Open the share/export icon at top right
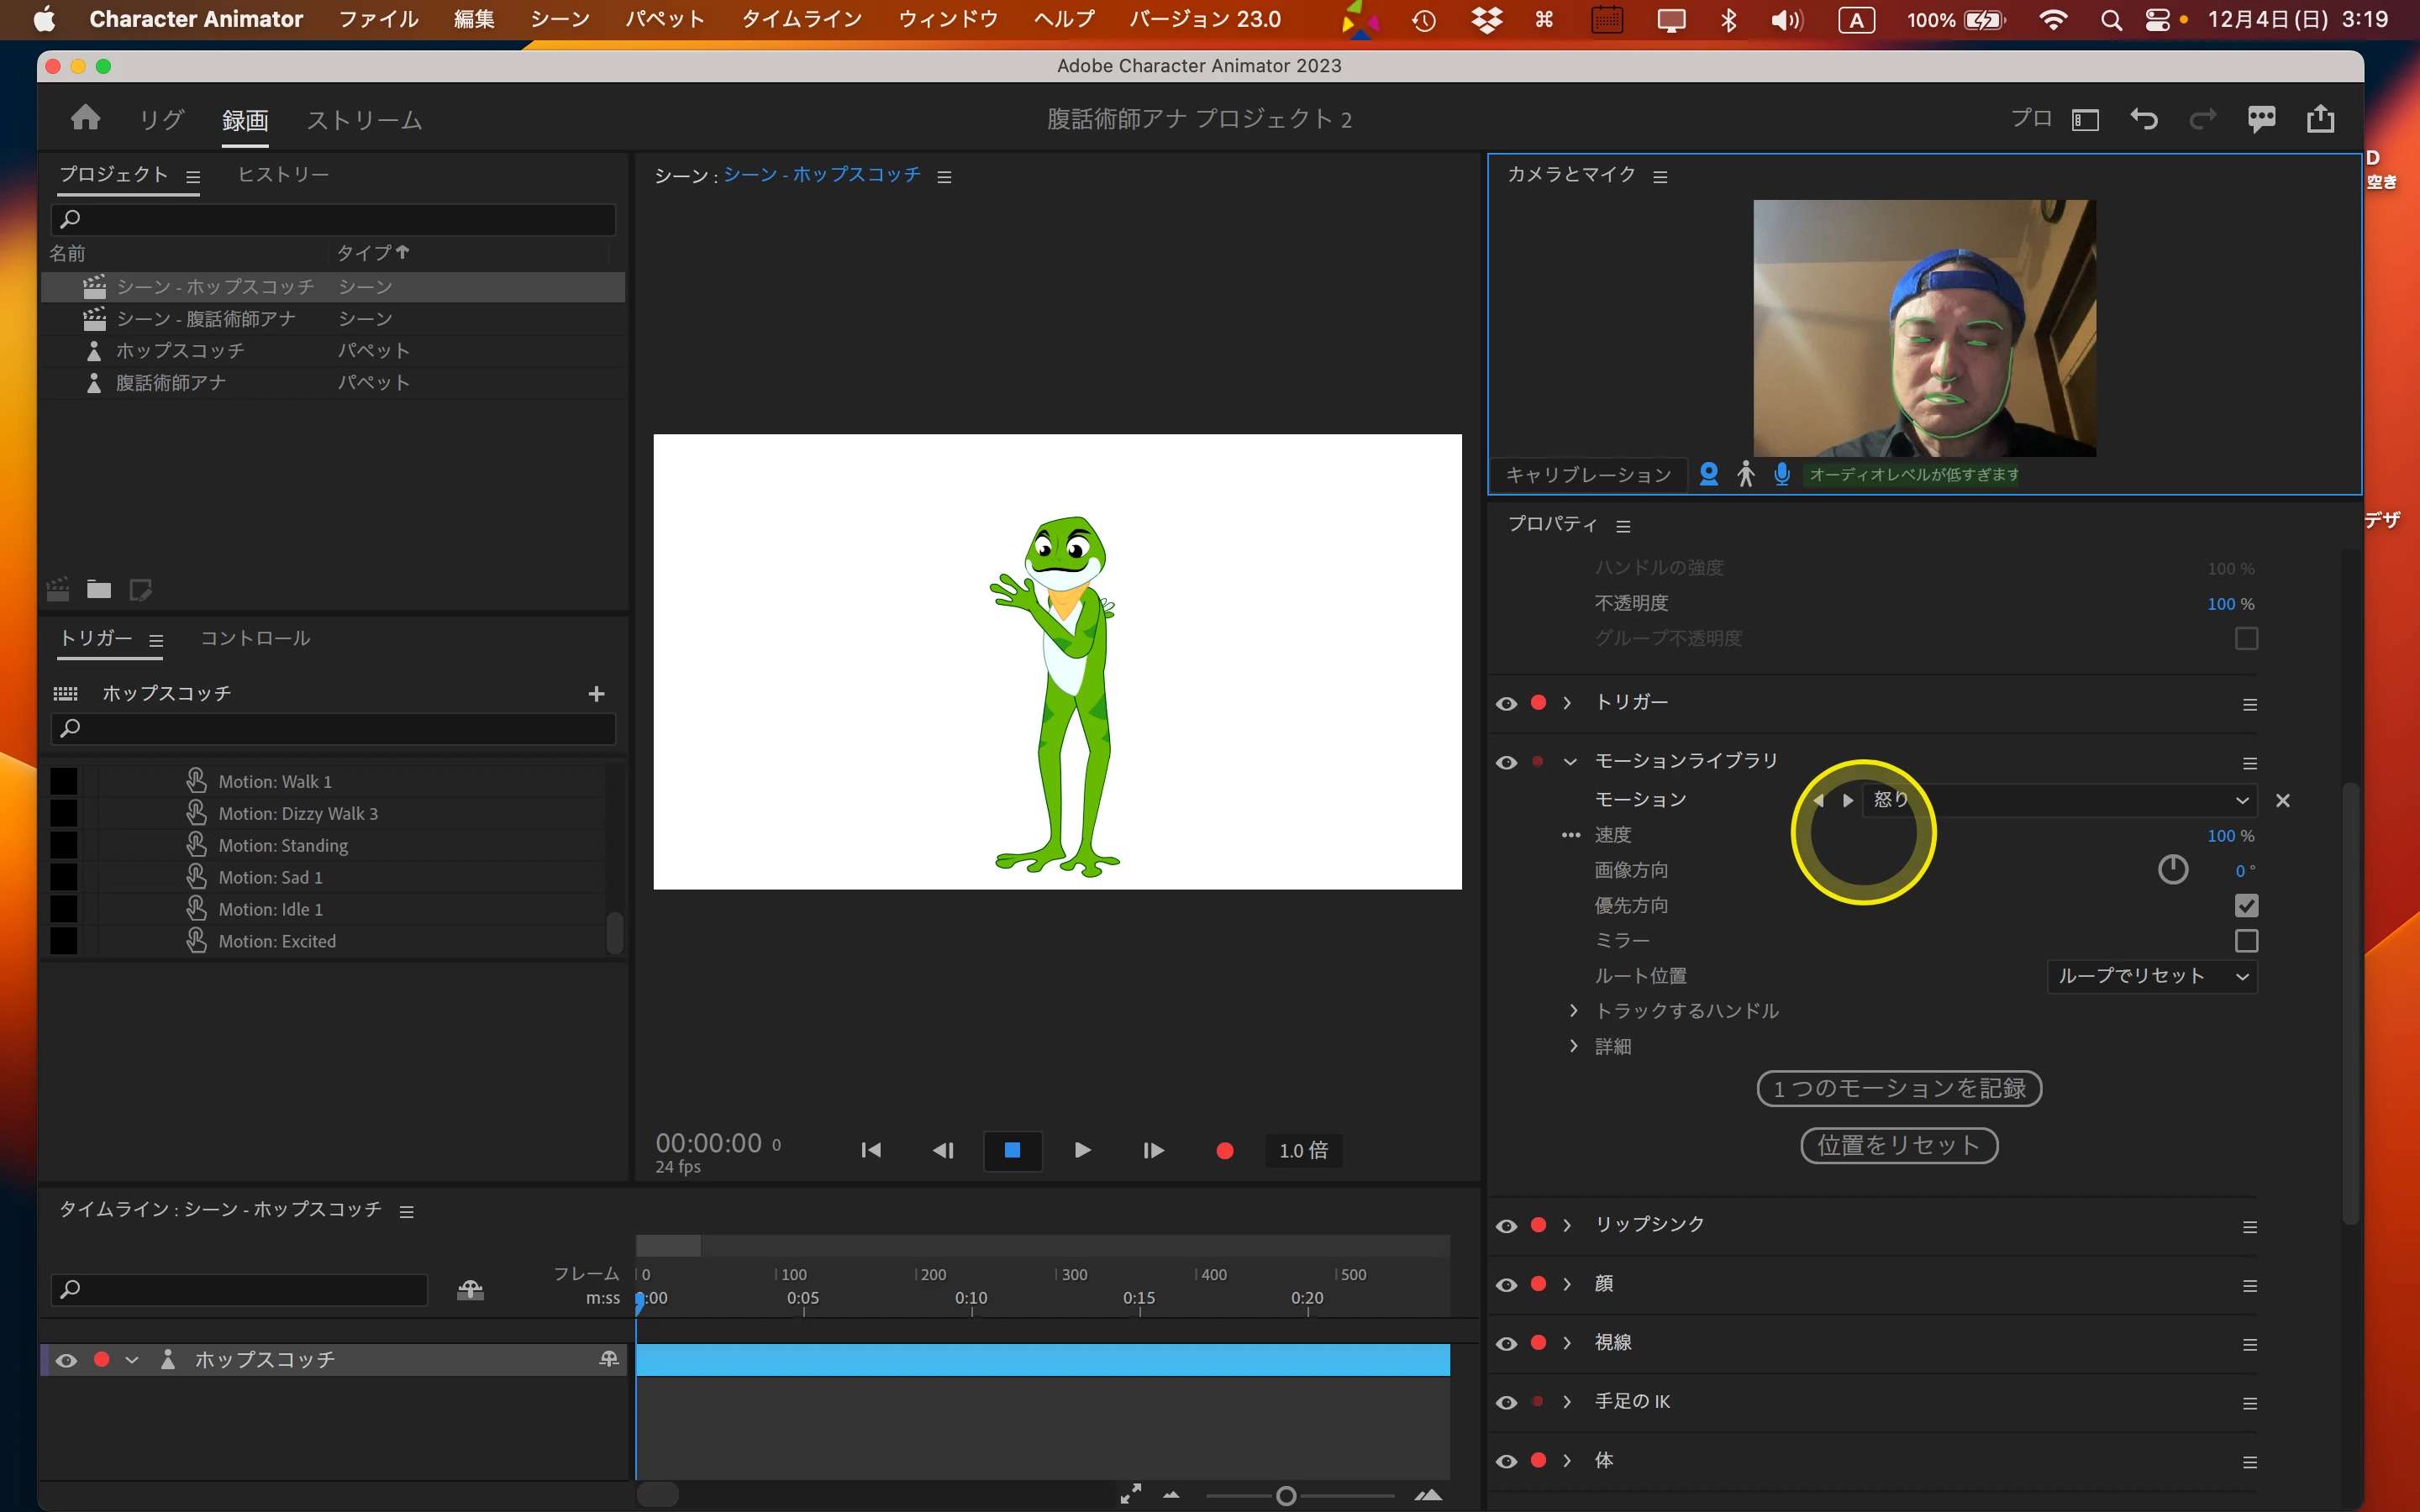 2320,119
